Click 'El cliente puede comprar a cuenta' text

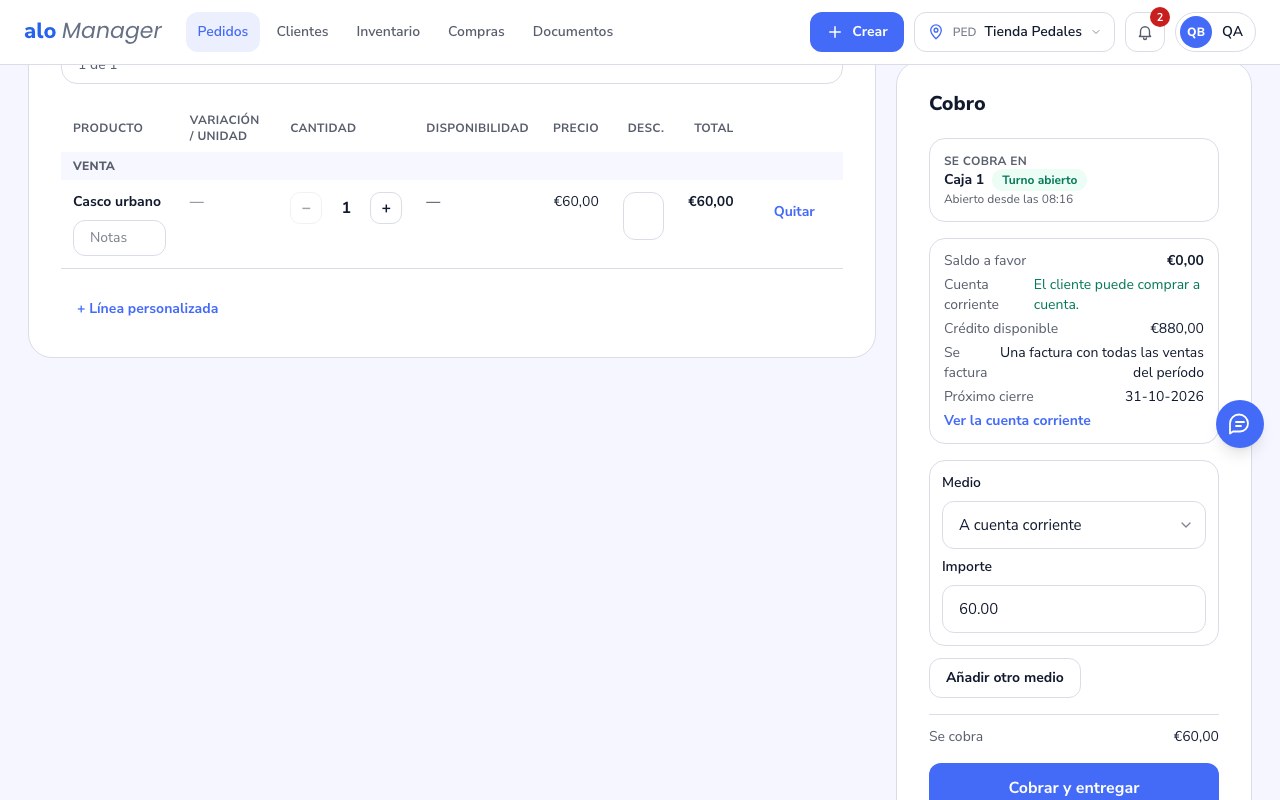click(x=1117, y=295)
